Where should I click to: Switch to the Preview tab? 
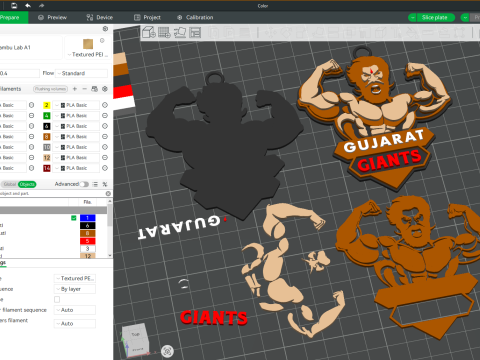click(x=52, y=17)
